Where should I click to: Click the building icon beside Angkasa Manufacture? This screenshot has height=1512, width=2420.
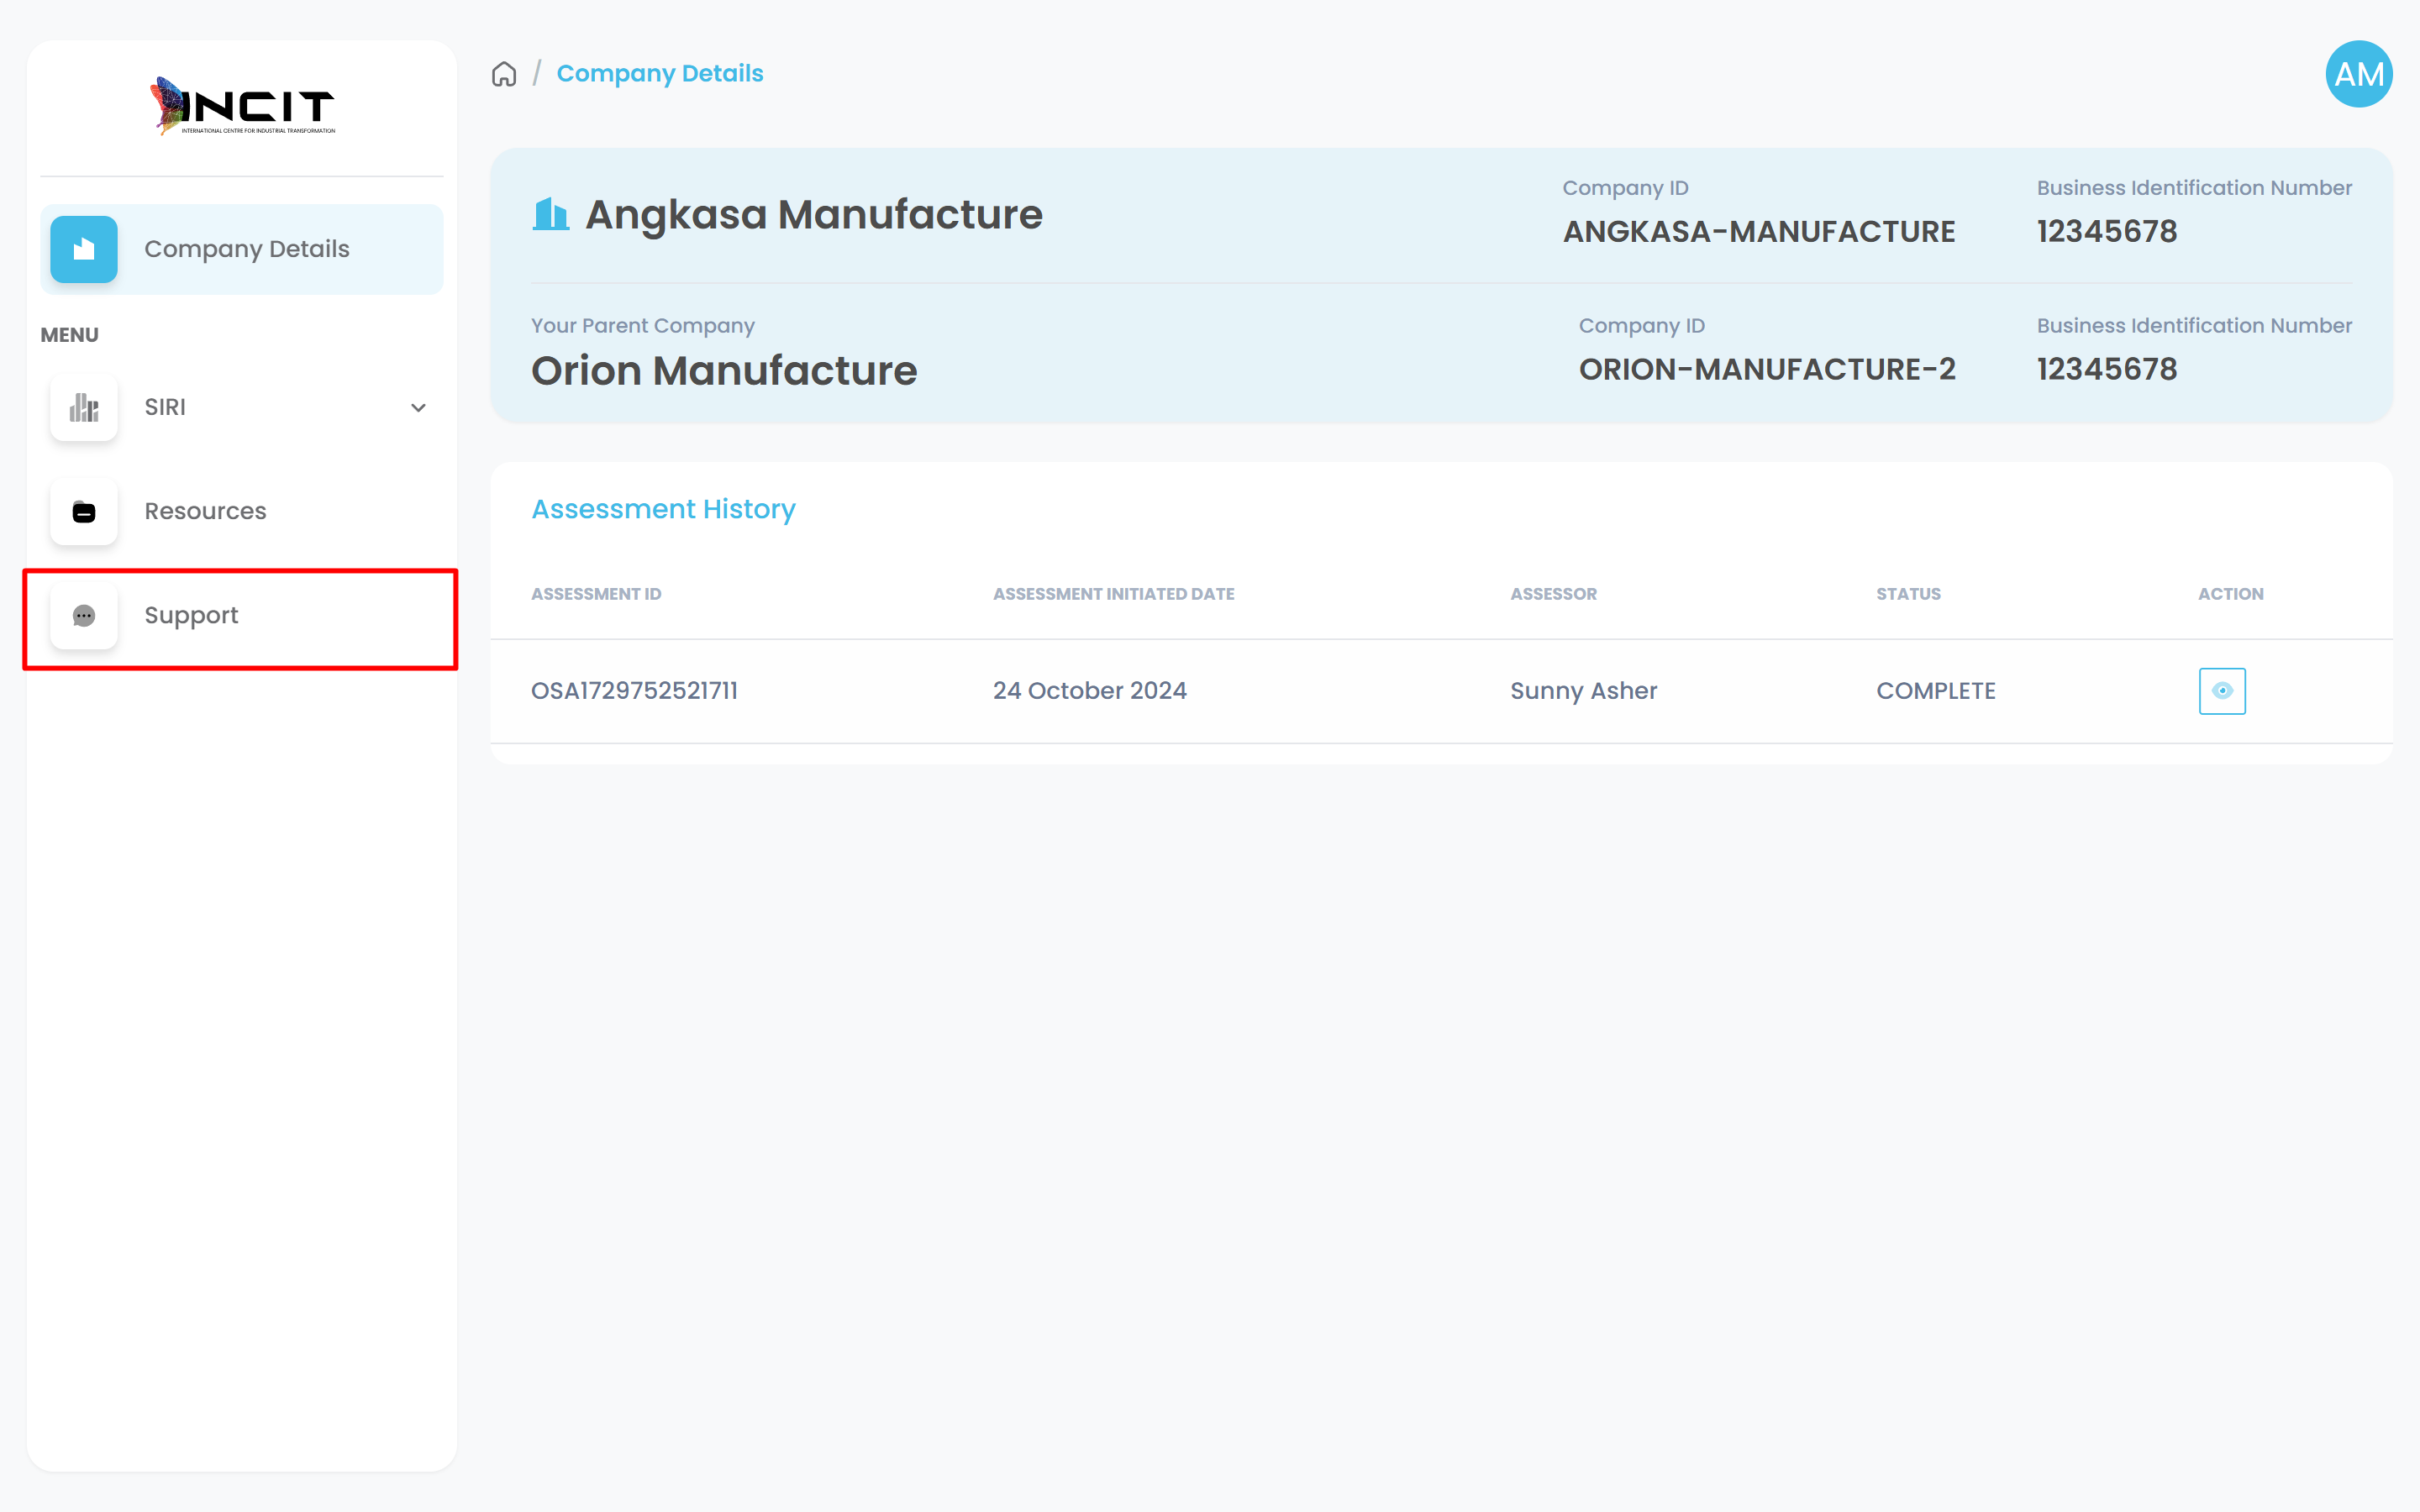[x=550, y=214]
